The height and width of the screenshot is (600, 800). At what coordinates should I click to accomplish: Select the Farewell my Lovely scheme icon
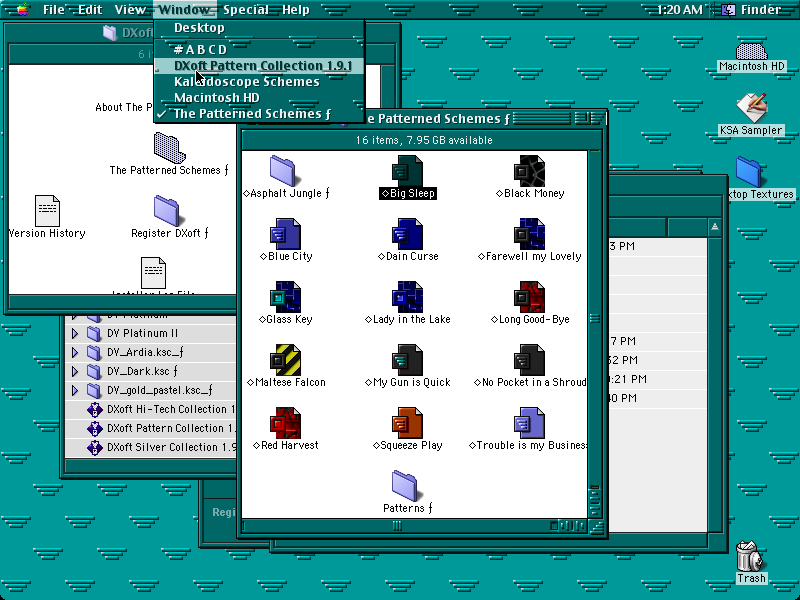[529, 234]
